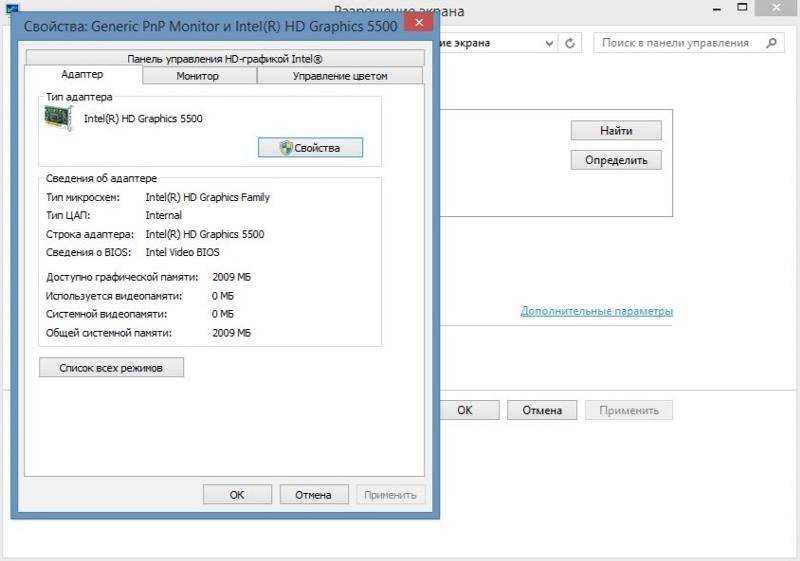Click Найти in the screen resolution window
This screenshot has width=800, height=561.
(616, 131)
